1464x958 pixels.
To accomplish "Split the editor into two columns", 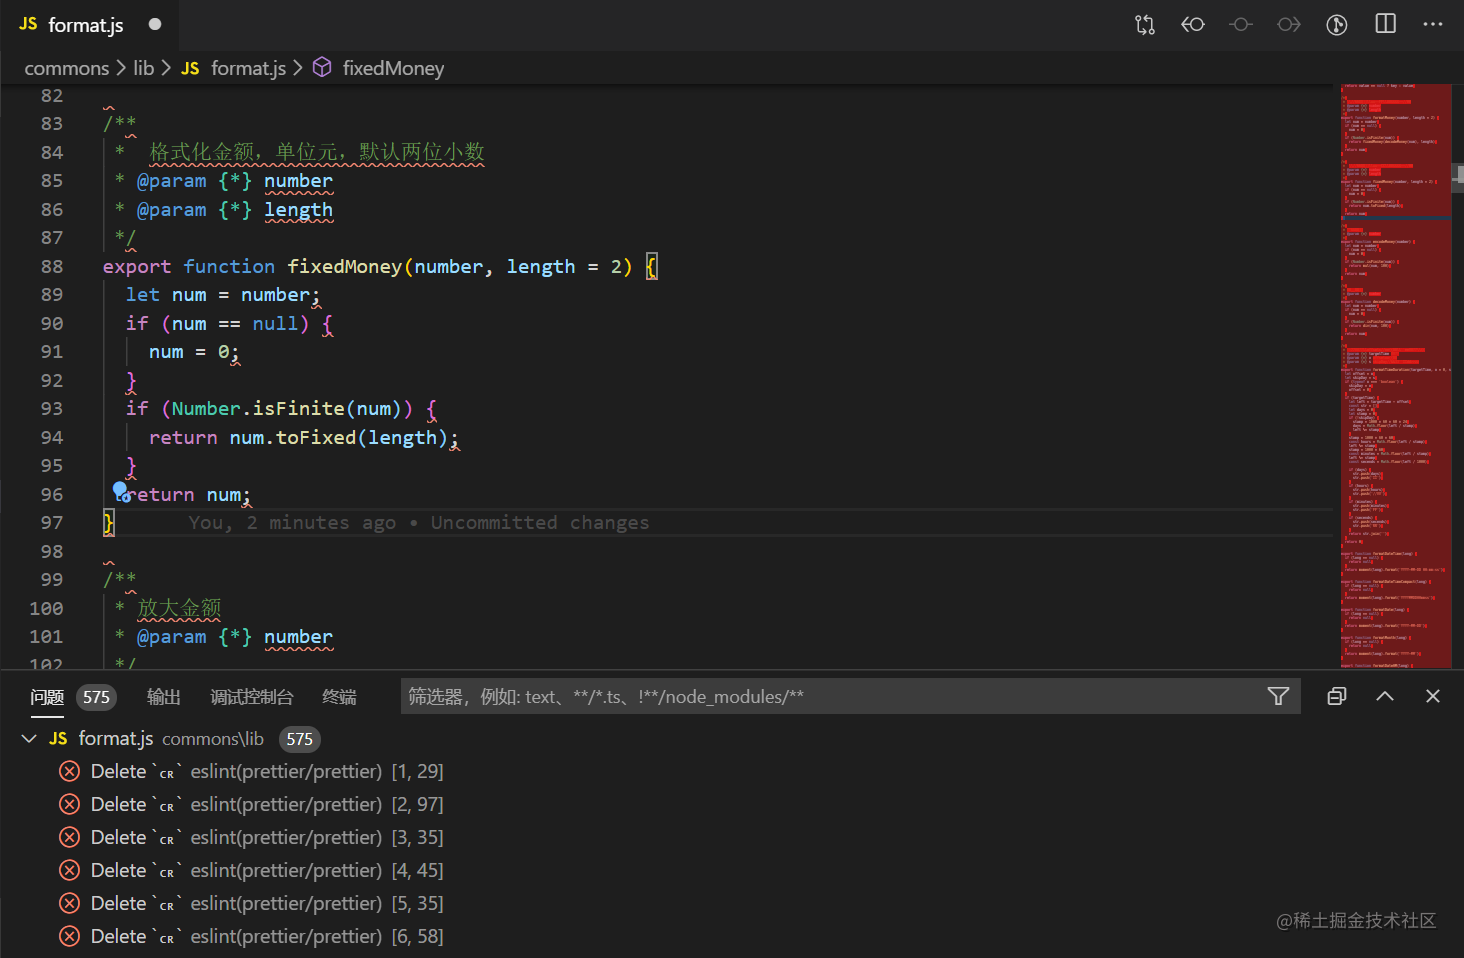I will [x=1385, y=24].
